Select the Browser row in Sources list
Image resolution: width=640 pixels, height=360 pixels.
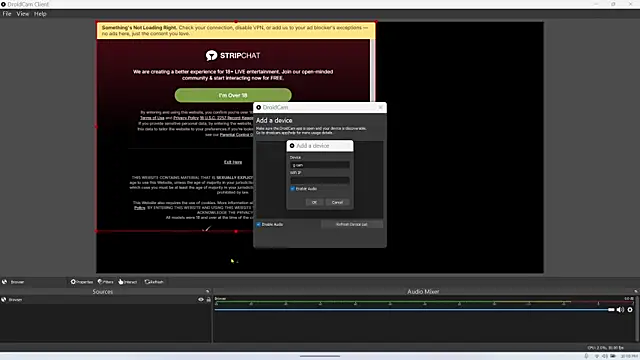[x=106, y=300]
